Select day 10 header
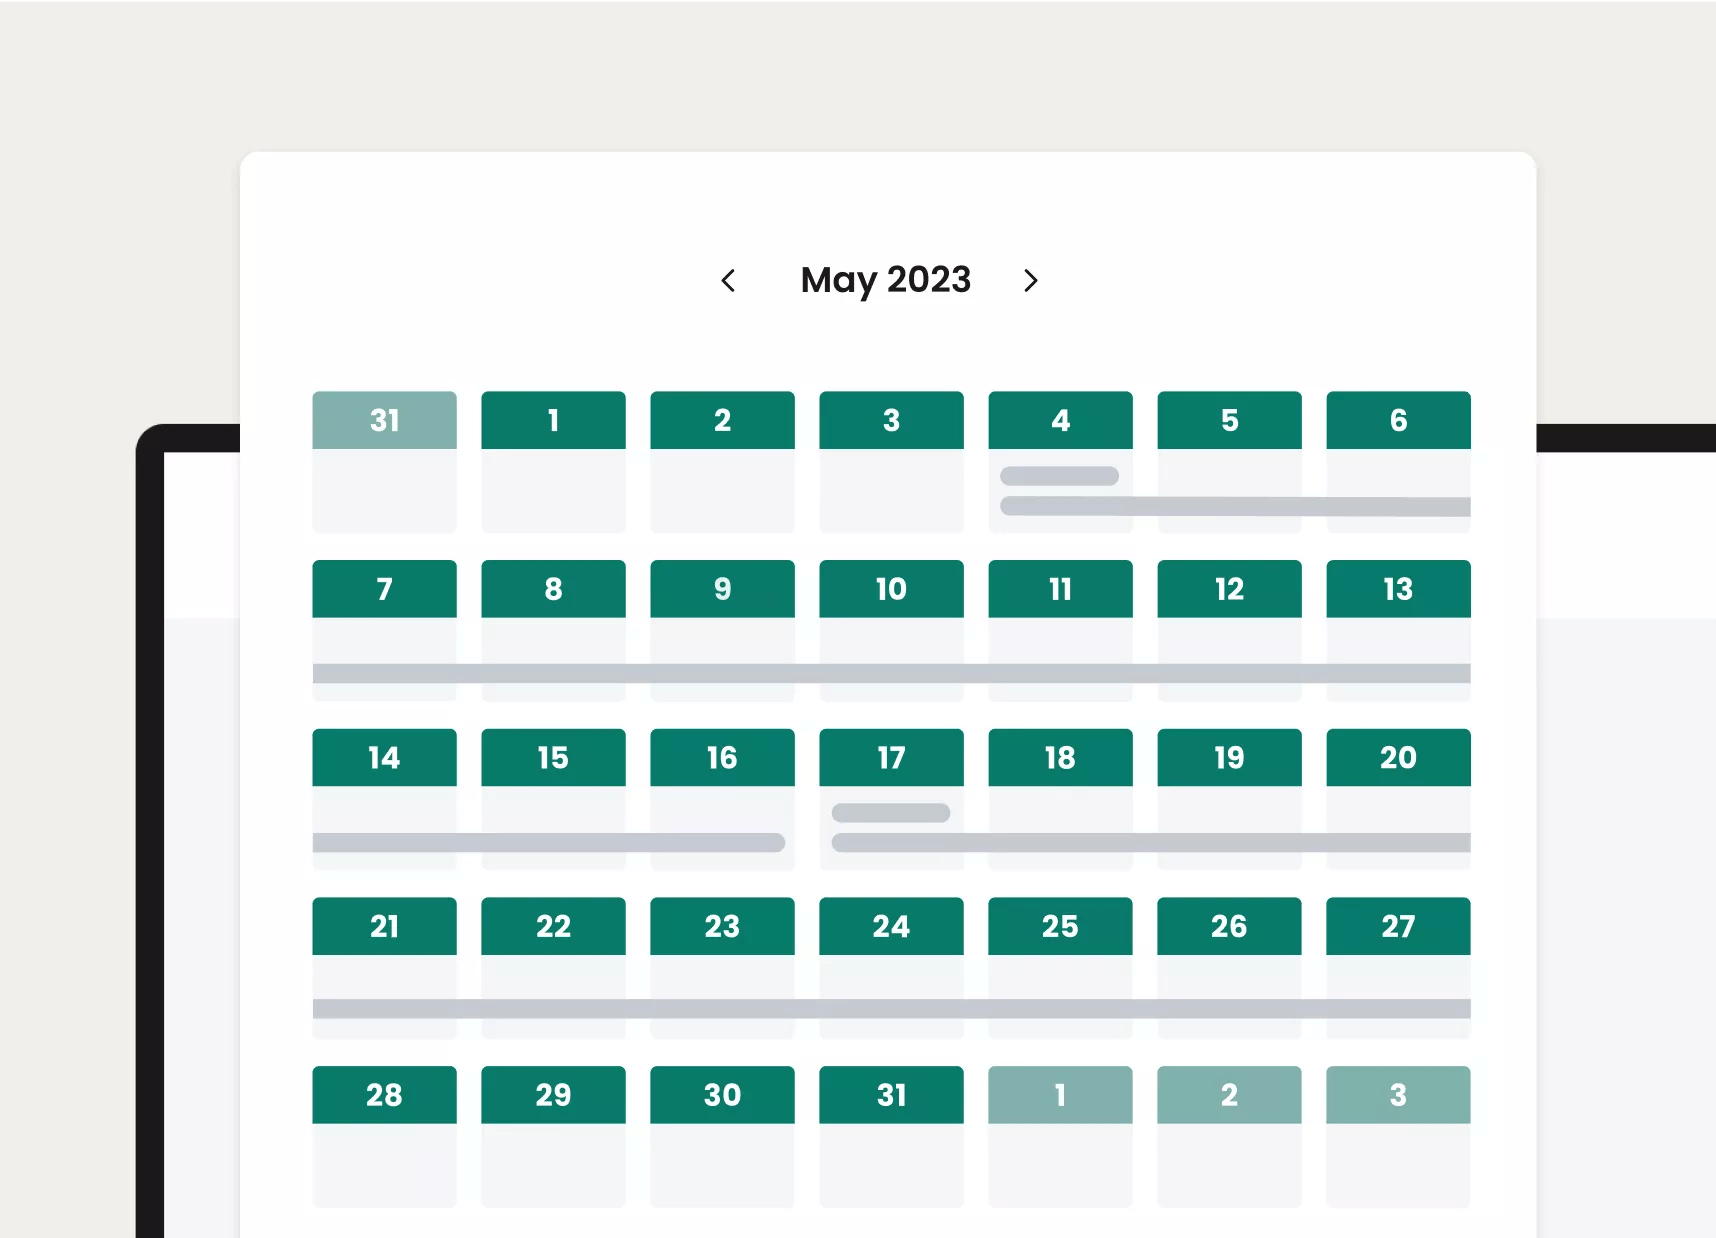The width and height of the screenshot is (1716, 1238). (x=891, y=589)
